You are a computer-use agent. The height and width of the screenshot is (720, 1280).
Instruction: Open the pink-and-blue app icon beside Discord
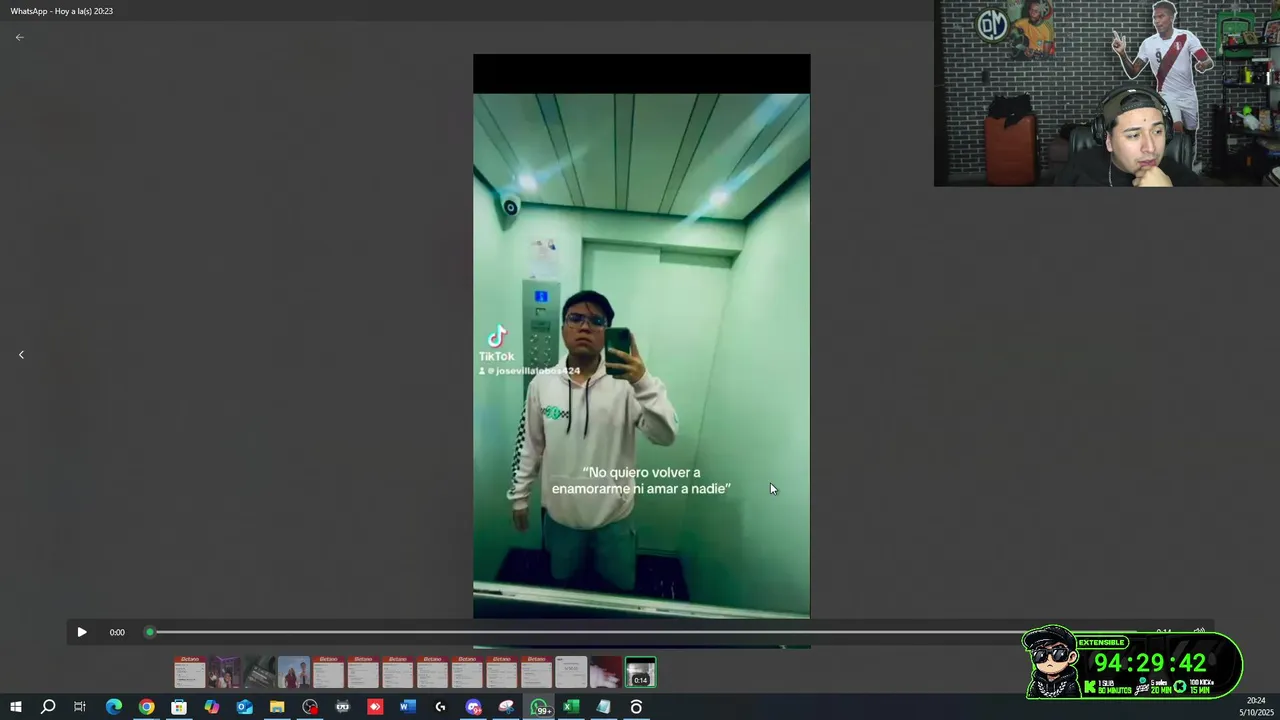[x=506, y=707]
